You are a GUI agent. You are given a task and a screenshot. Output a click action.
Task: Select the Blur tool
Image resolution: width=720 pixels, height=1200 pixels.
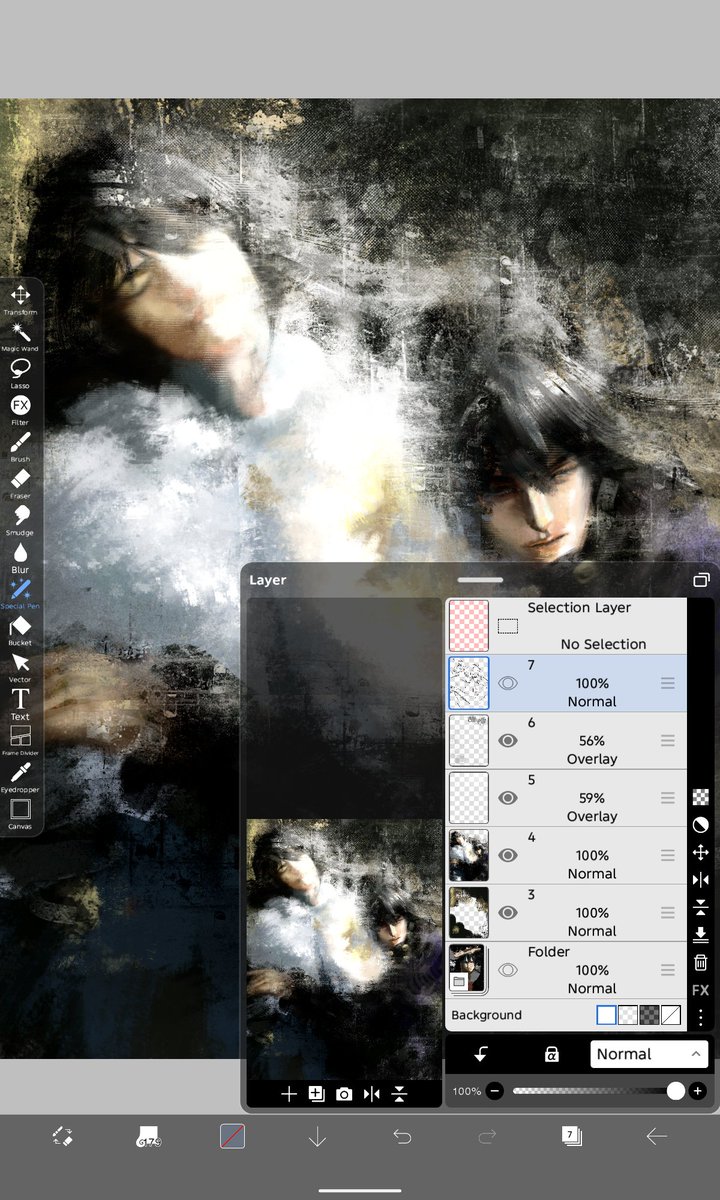pos(20,556)
